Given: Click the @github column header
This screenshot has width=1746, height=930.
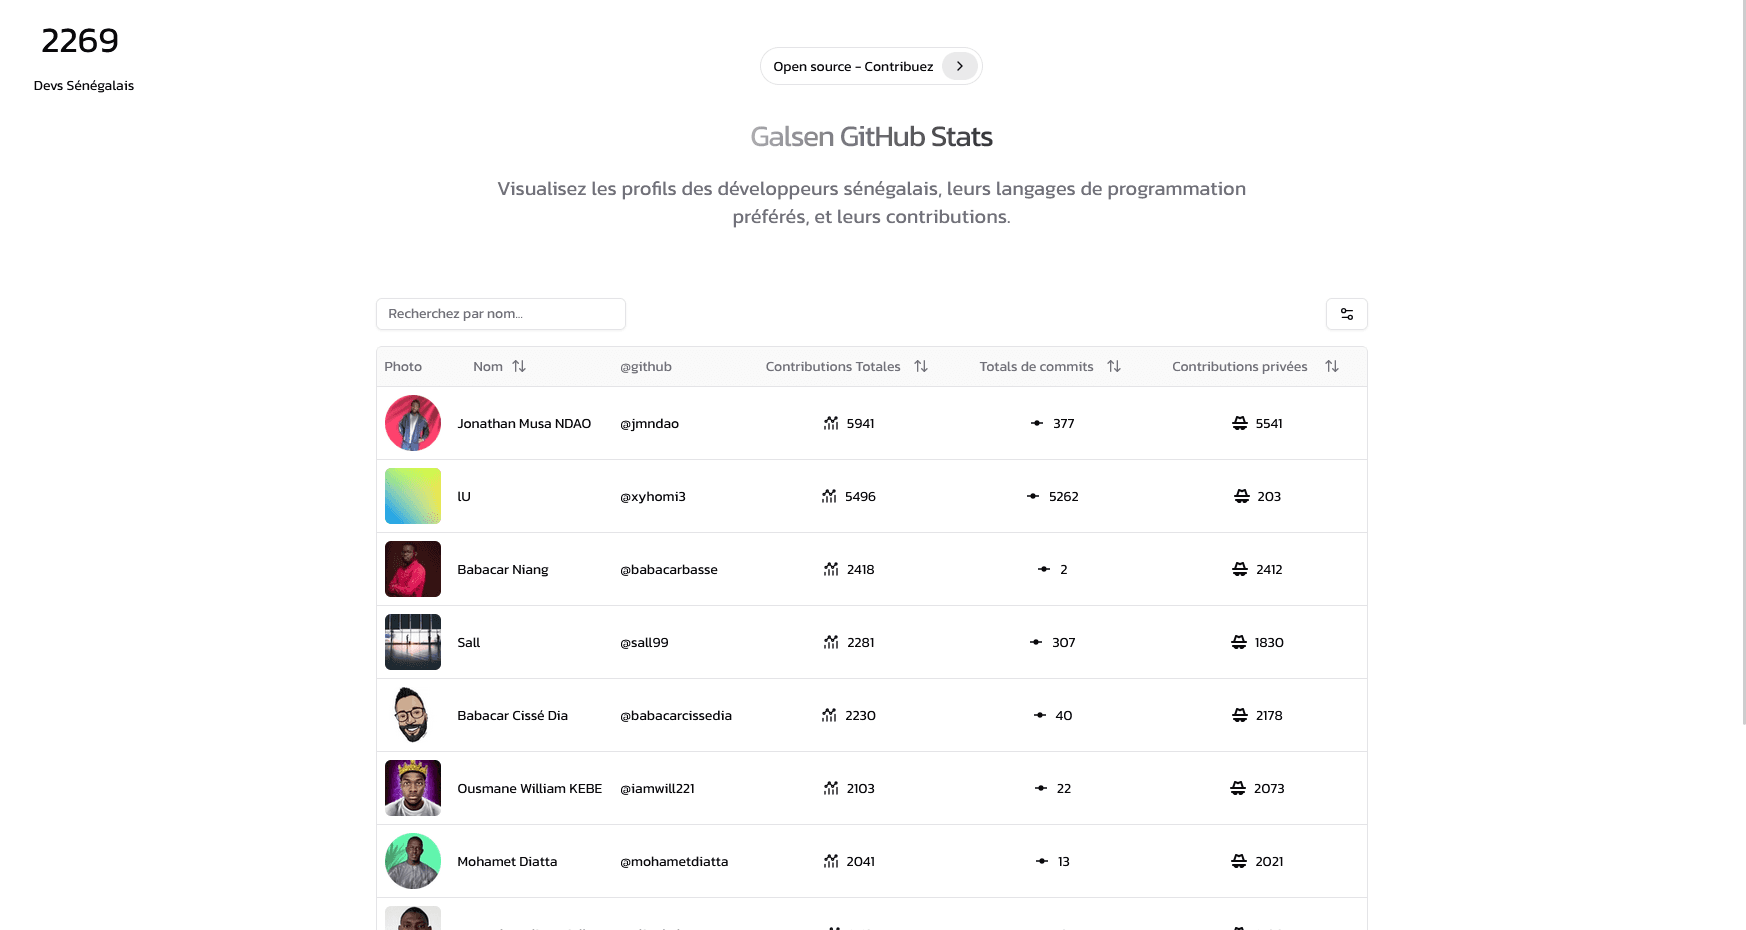Looking at the screenshot, I should point(646,367).
